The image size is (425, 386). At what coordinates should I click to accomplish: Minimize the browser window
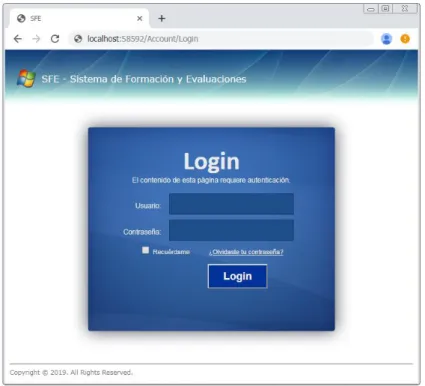click(371, 9)
